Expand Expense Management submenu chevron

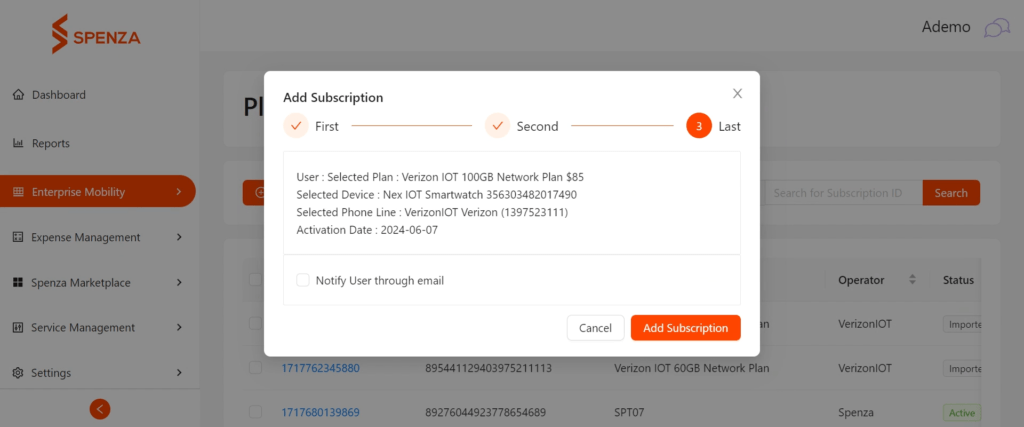pyautogui.click(x=179, y=237)
